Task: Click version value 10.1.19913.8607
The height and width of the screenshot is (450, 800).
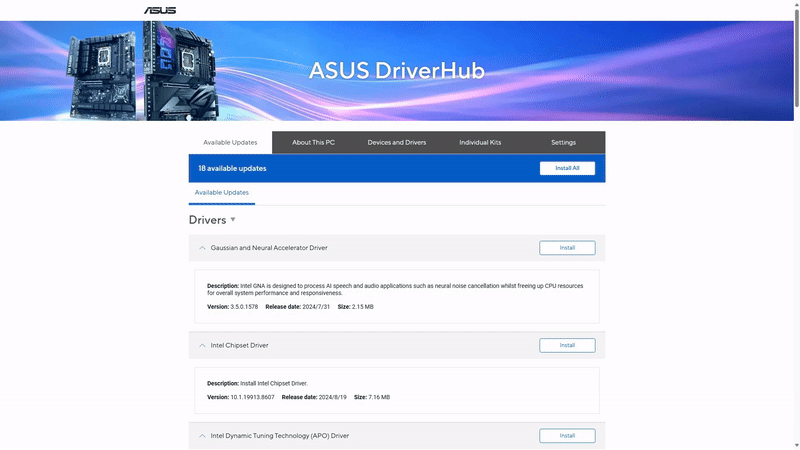Action: point(252,397)
